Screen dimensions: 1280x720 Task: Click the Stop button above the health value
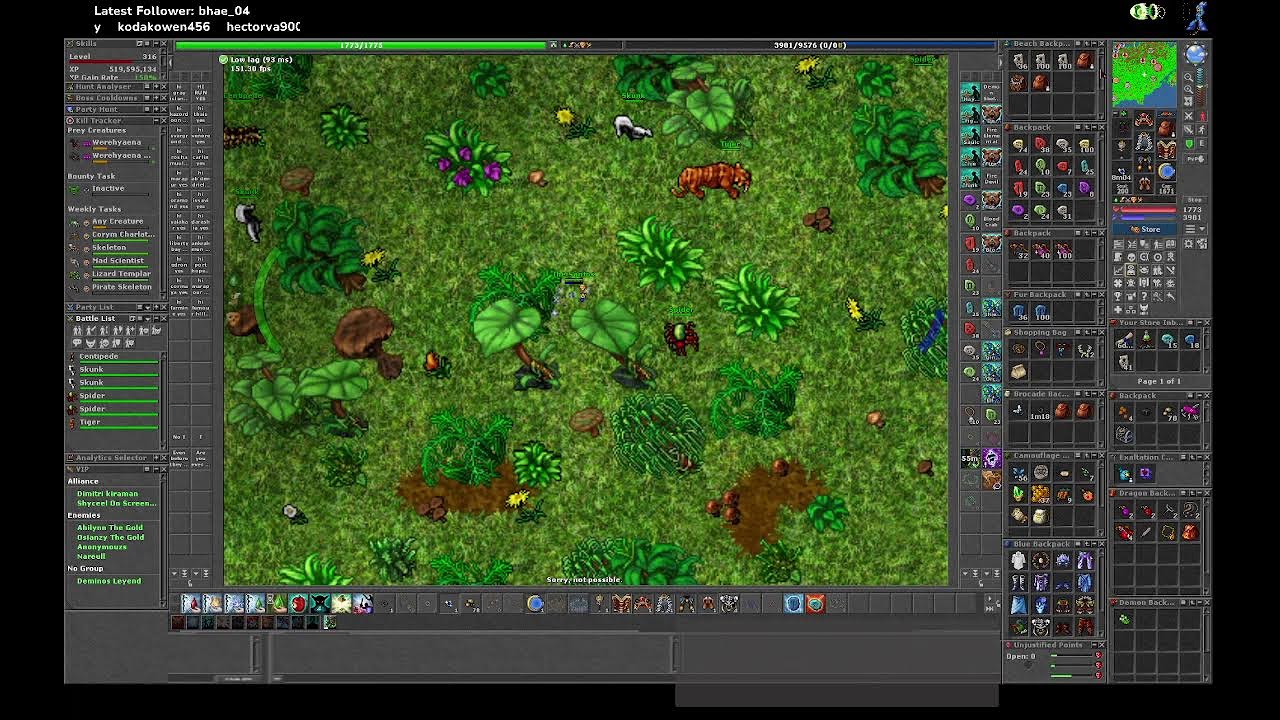(1194, 200)
